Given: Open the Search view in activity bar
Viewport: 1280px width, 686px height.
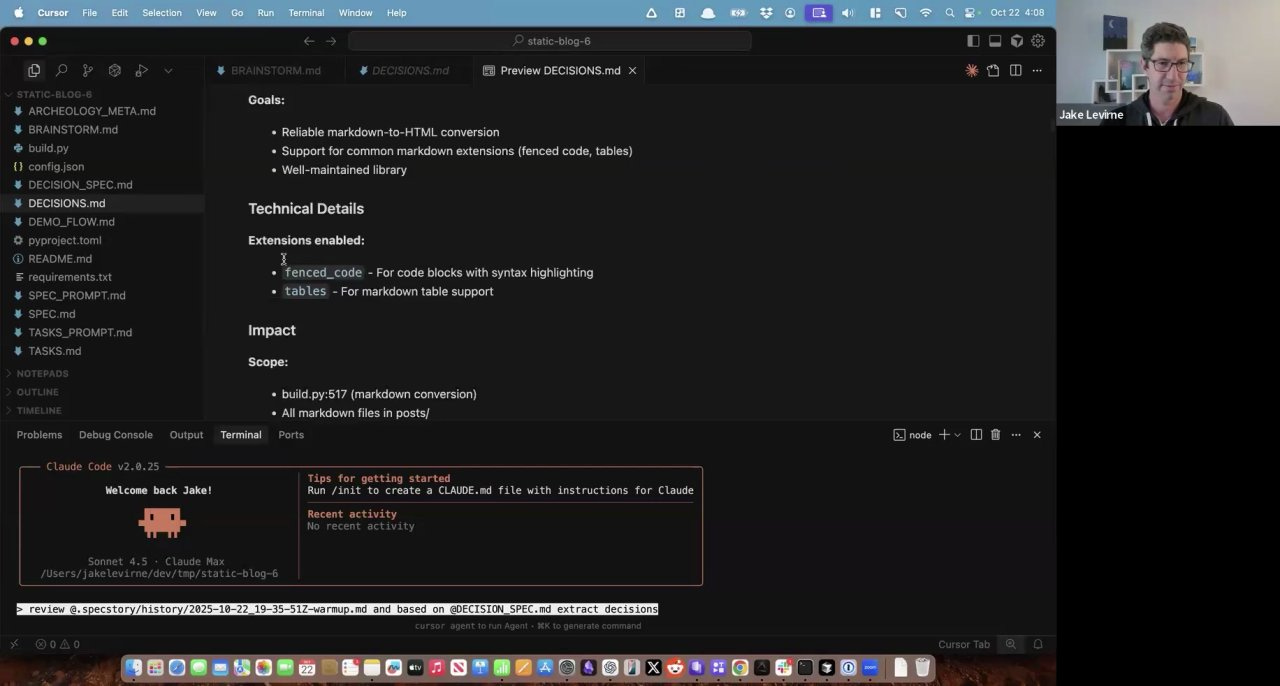Looking at the screenshot, I should (61, 70).
